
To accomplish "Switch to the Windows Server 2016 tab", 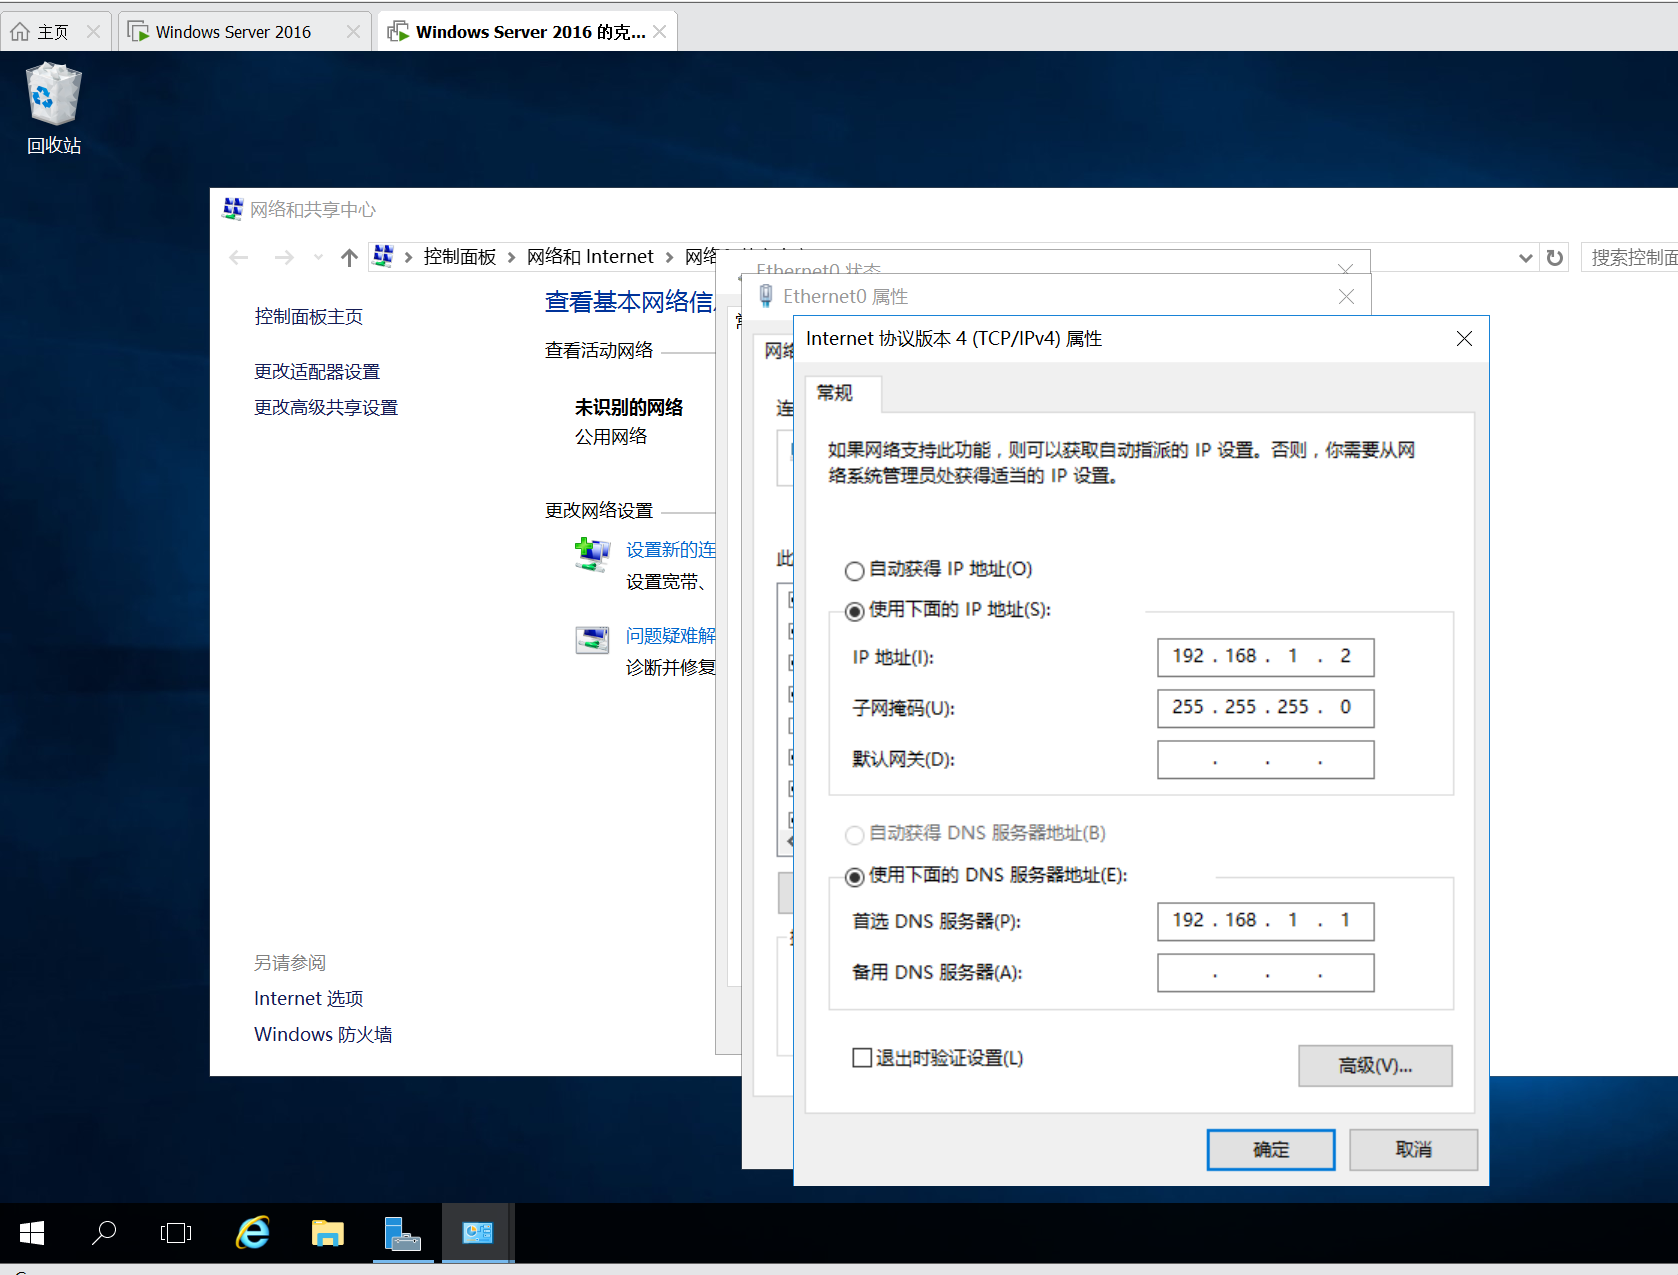I will click(233, 32).
